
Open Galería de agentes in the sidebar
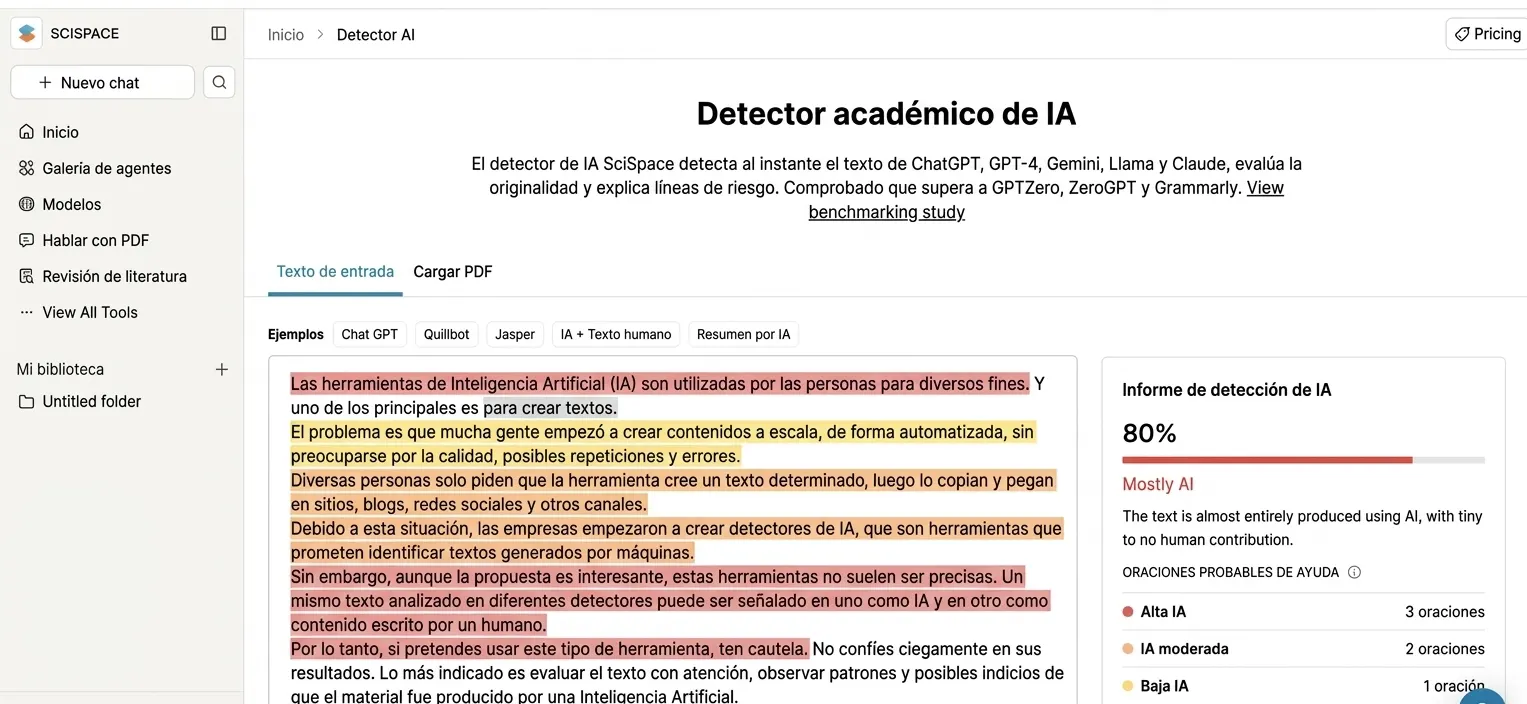click(107, 168)
